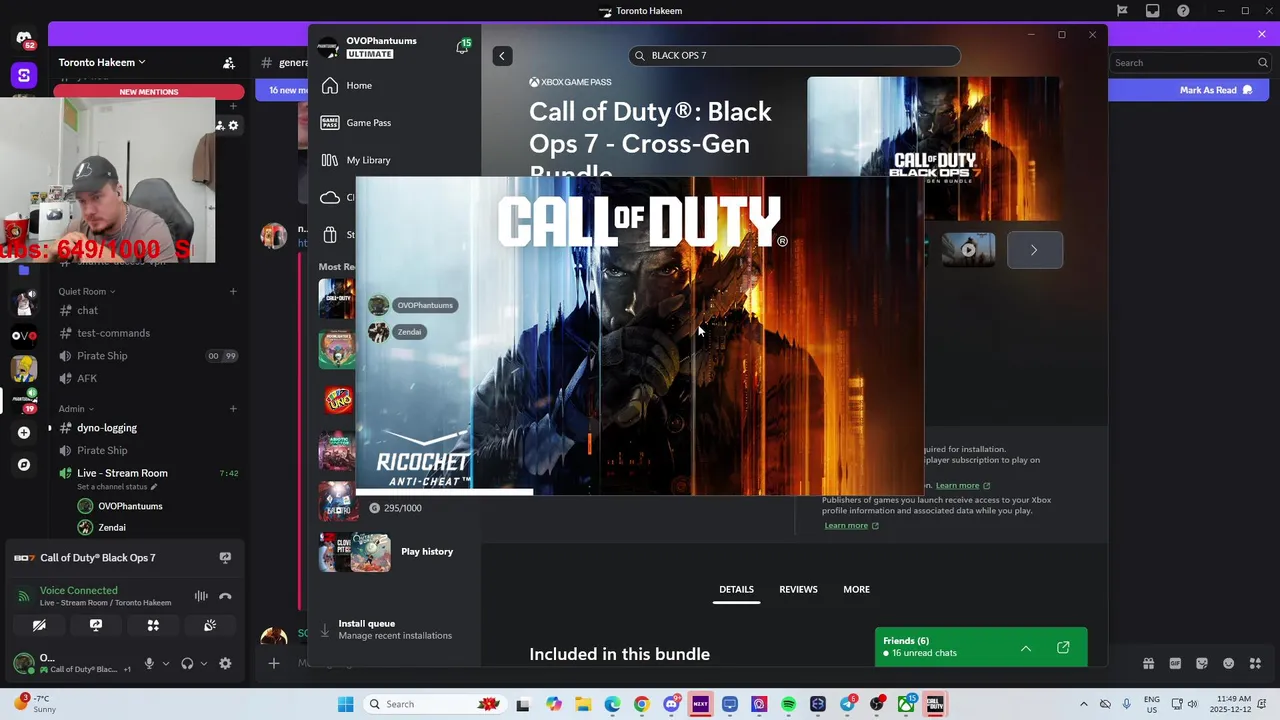Viewport: 1280px width, 720px height.
Task: Launch an activity from voice panel
Action: click(x=153, y=625)
